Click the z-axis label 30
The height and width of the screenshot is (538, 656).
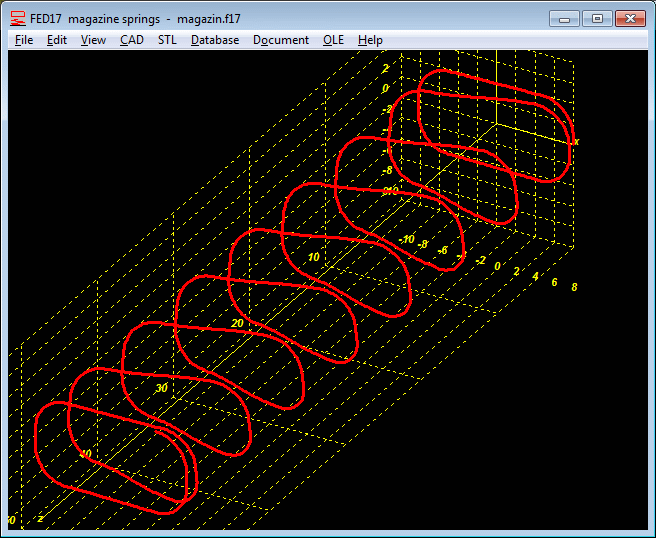[161, 388]
